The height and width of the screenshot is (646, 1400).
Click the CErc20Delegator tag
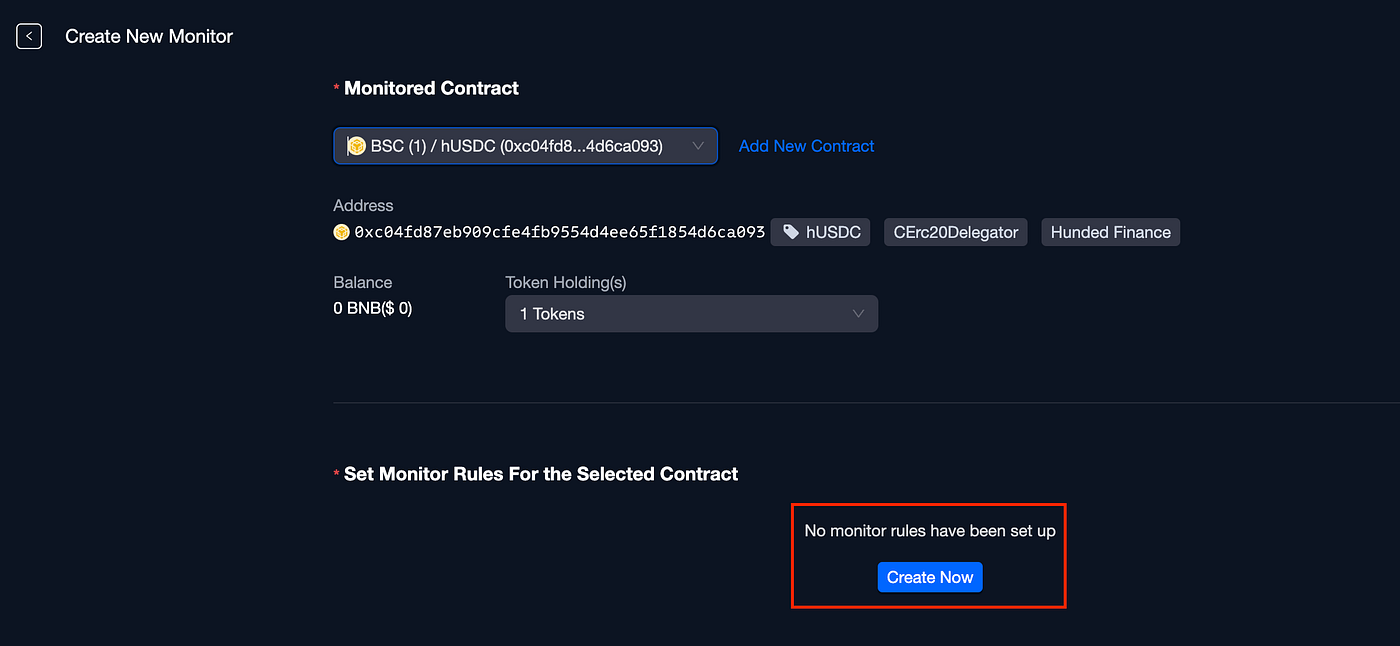956,232
